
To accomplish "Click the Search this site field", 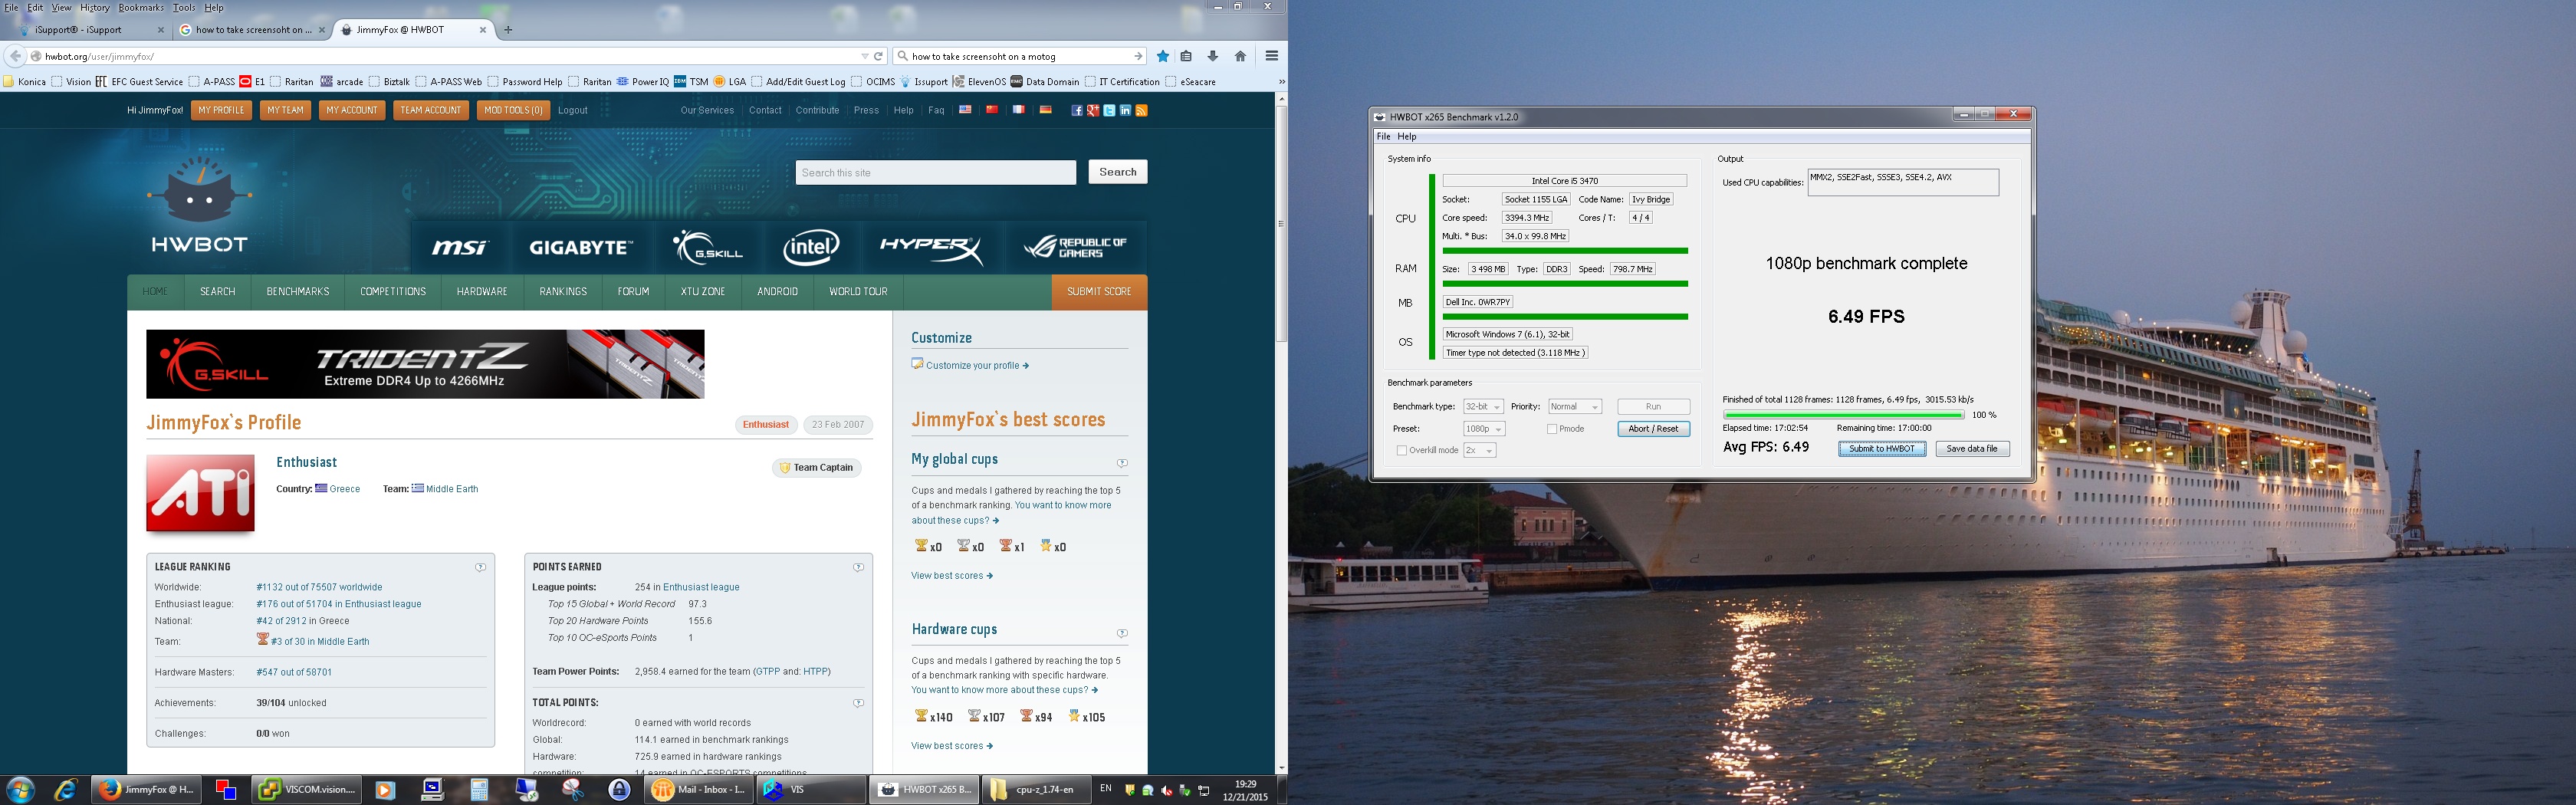I will click(x=935, y=173).
